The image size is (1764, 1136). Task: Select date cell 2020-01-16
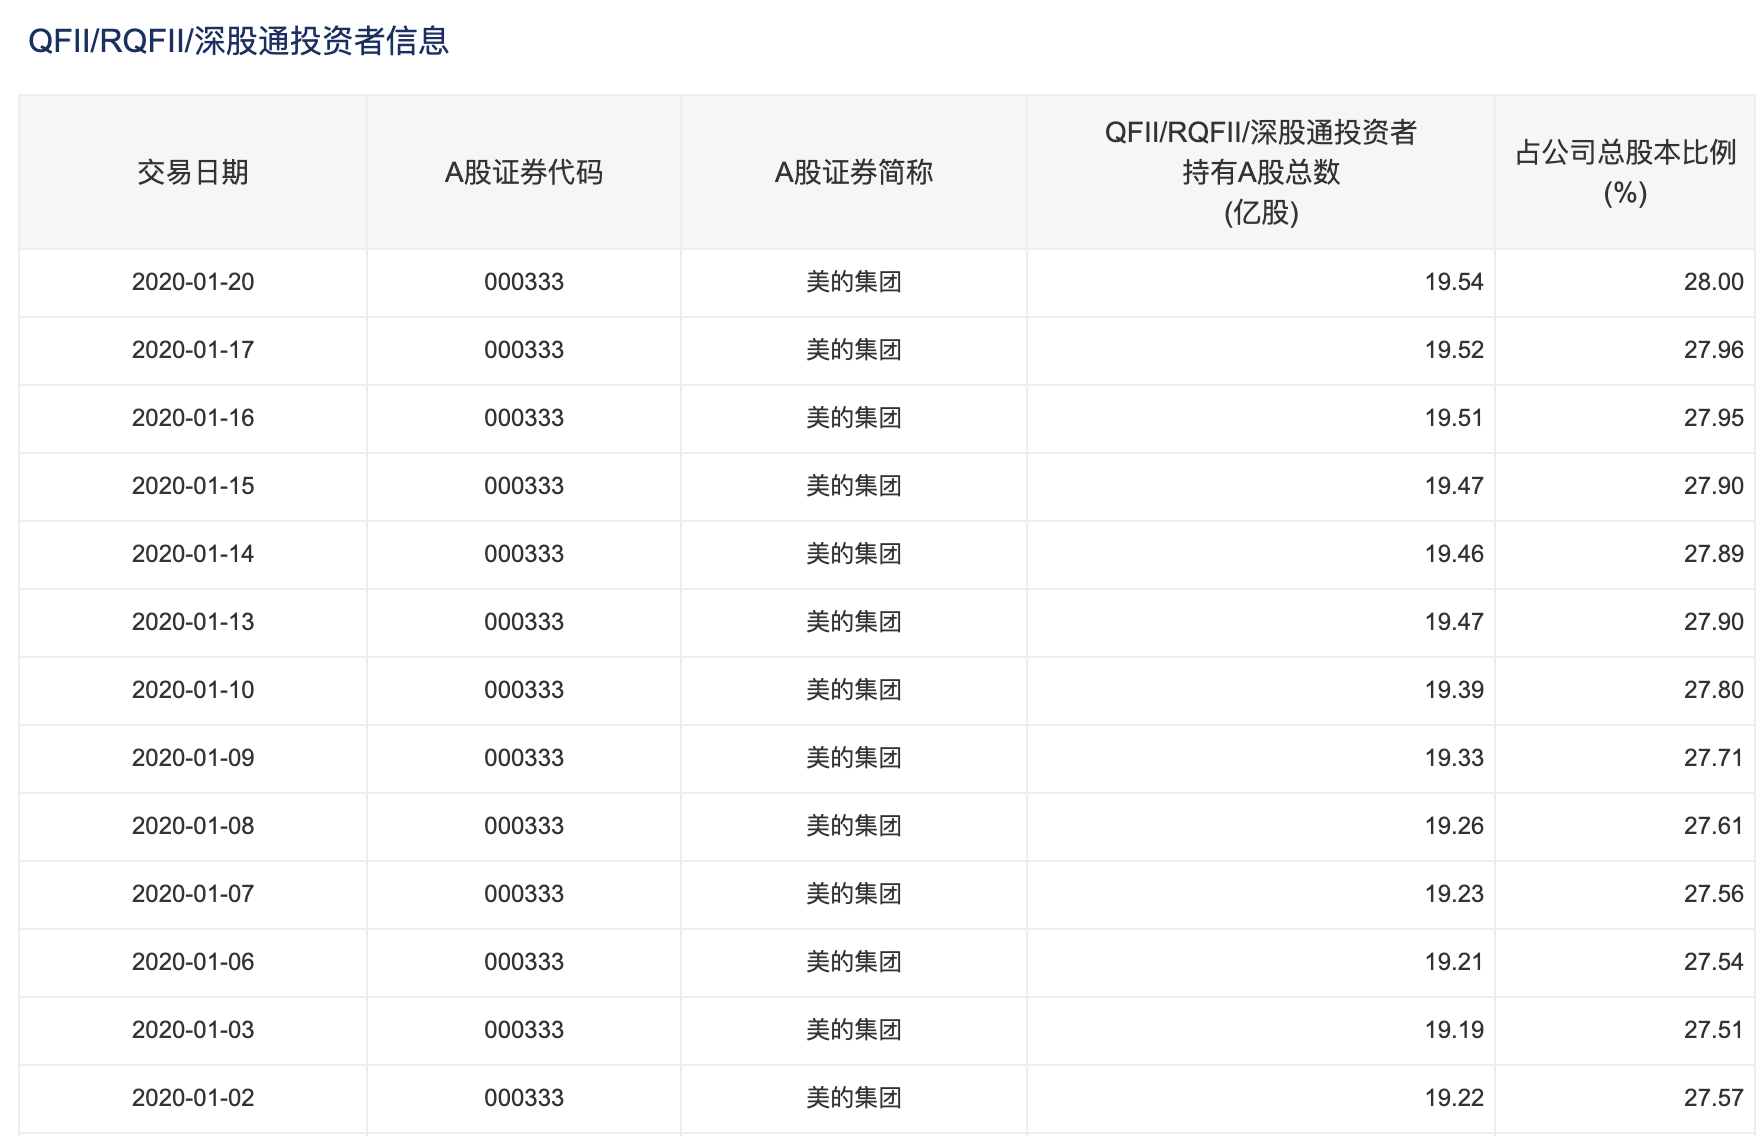193,418
